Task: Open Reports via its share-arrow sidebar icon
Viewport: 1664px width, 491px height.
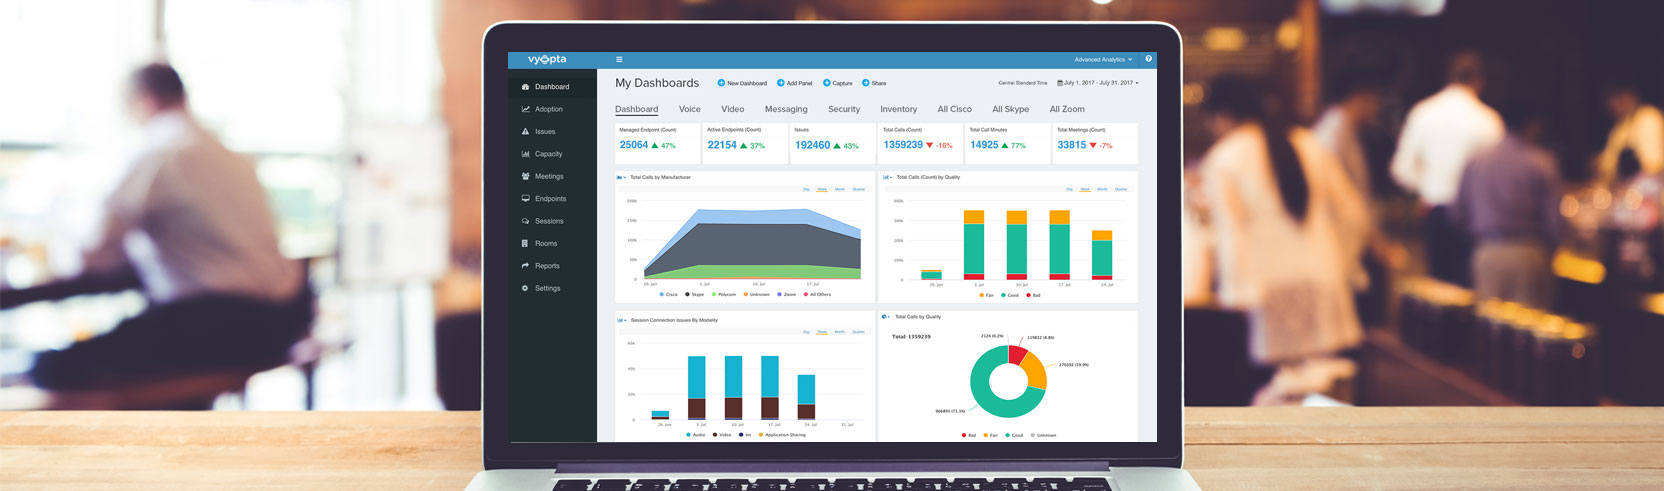Action: point(526,266)
